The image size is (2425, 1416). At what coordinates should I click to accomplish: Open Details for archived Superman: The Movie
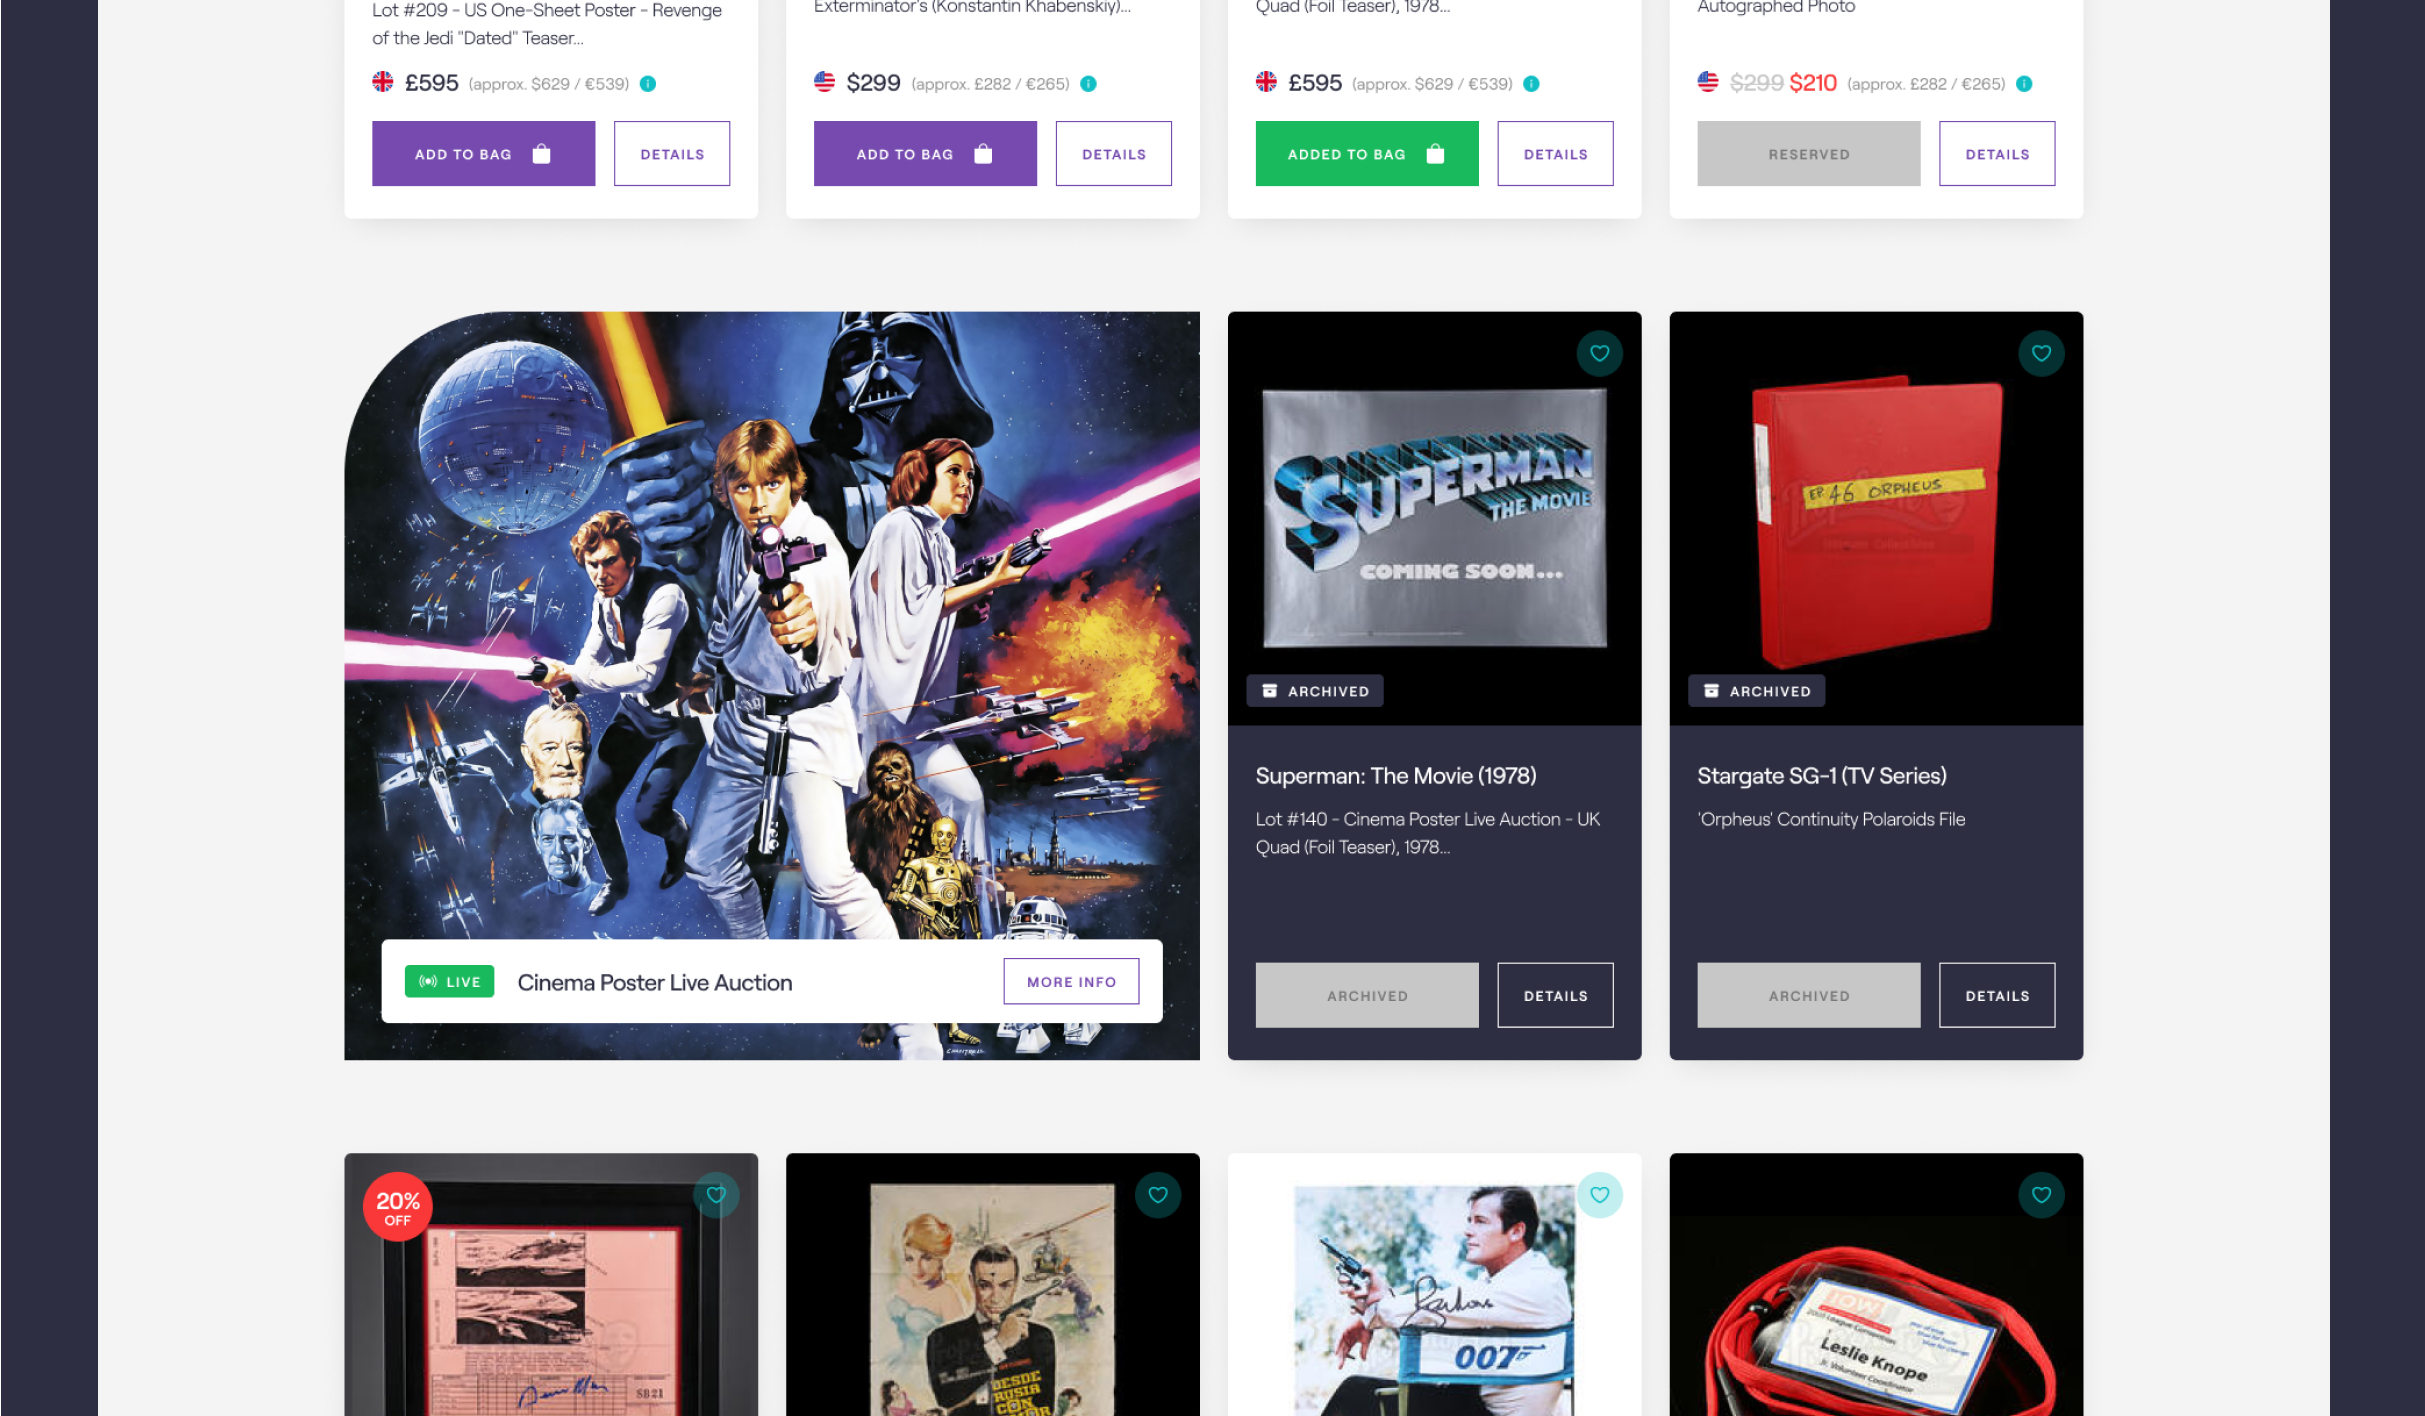click(x=1555, y=995)
